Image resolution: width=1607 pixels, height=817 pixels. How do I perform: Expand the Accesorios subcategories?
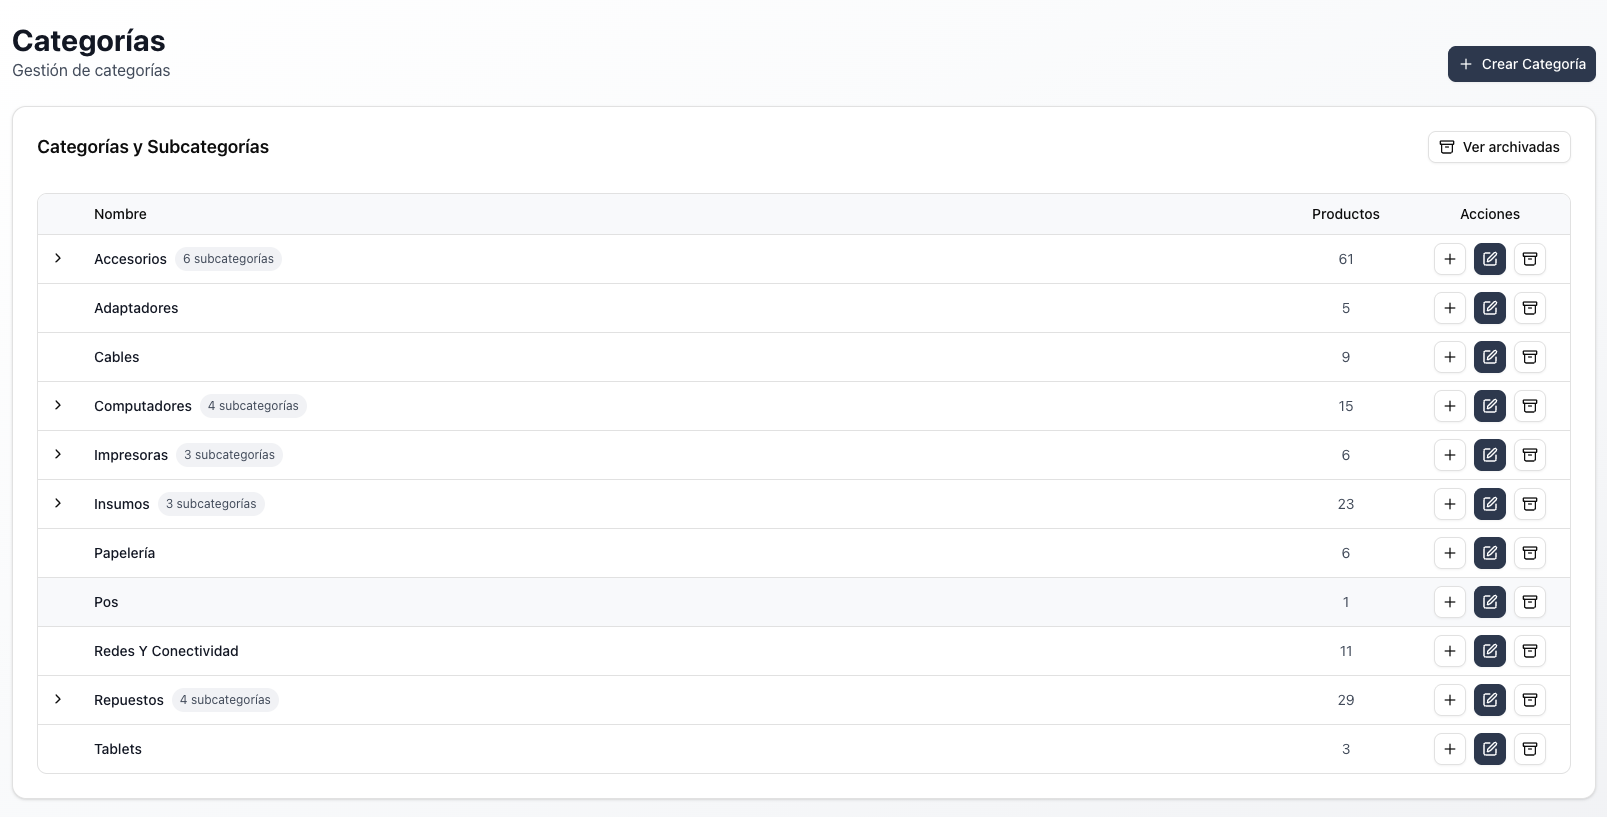coord(58,258)
